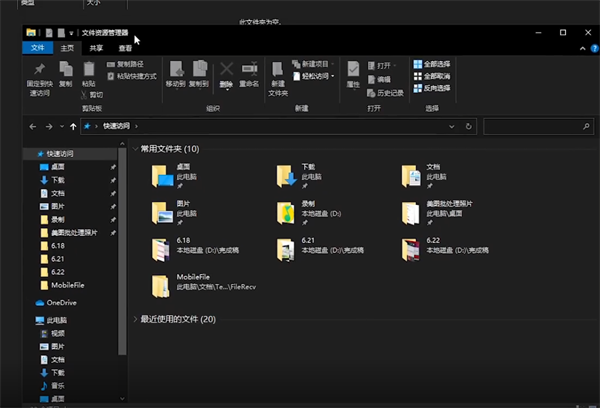Click Edit (编辑) in ribbon
The width and height of the screenshot is (600, 408).
(379, 79)
